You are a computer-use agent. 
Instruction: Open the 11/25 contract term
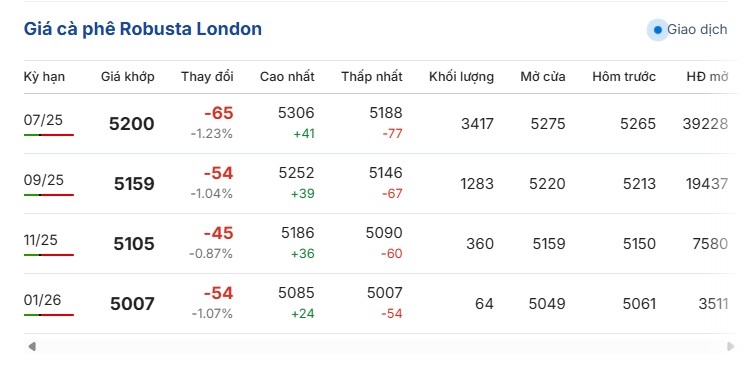point(41,240)
